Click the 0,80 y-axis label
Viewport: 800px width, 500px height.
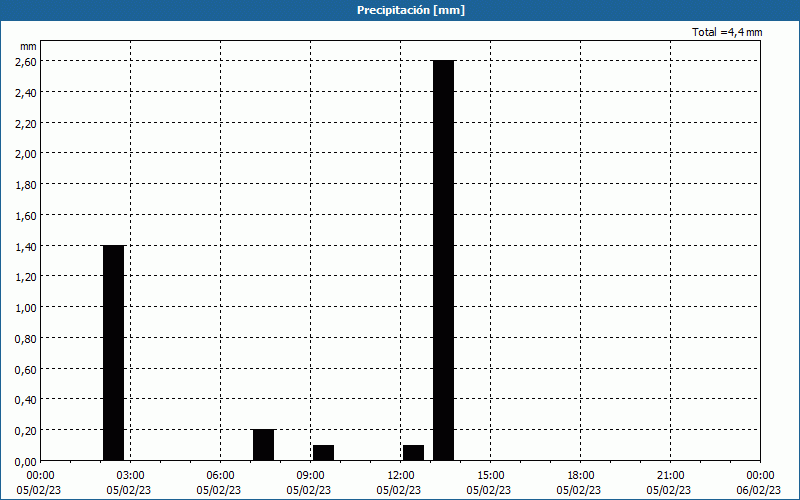pyautogui.click(x=26, y=338)
